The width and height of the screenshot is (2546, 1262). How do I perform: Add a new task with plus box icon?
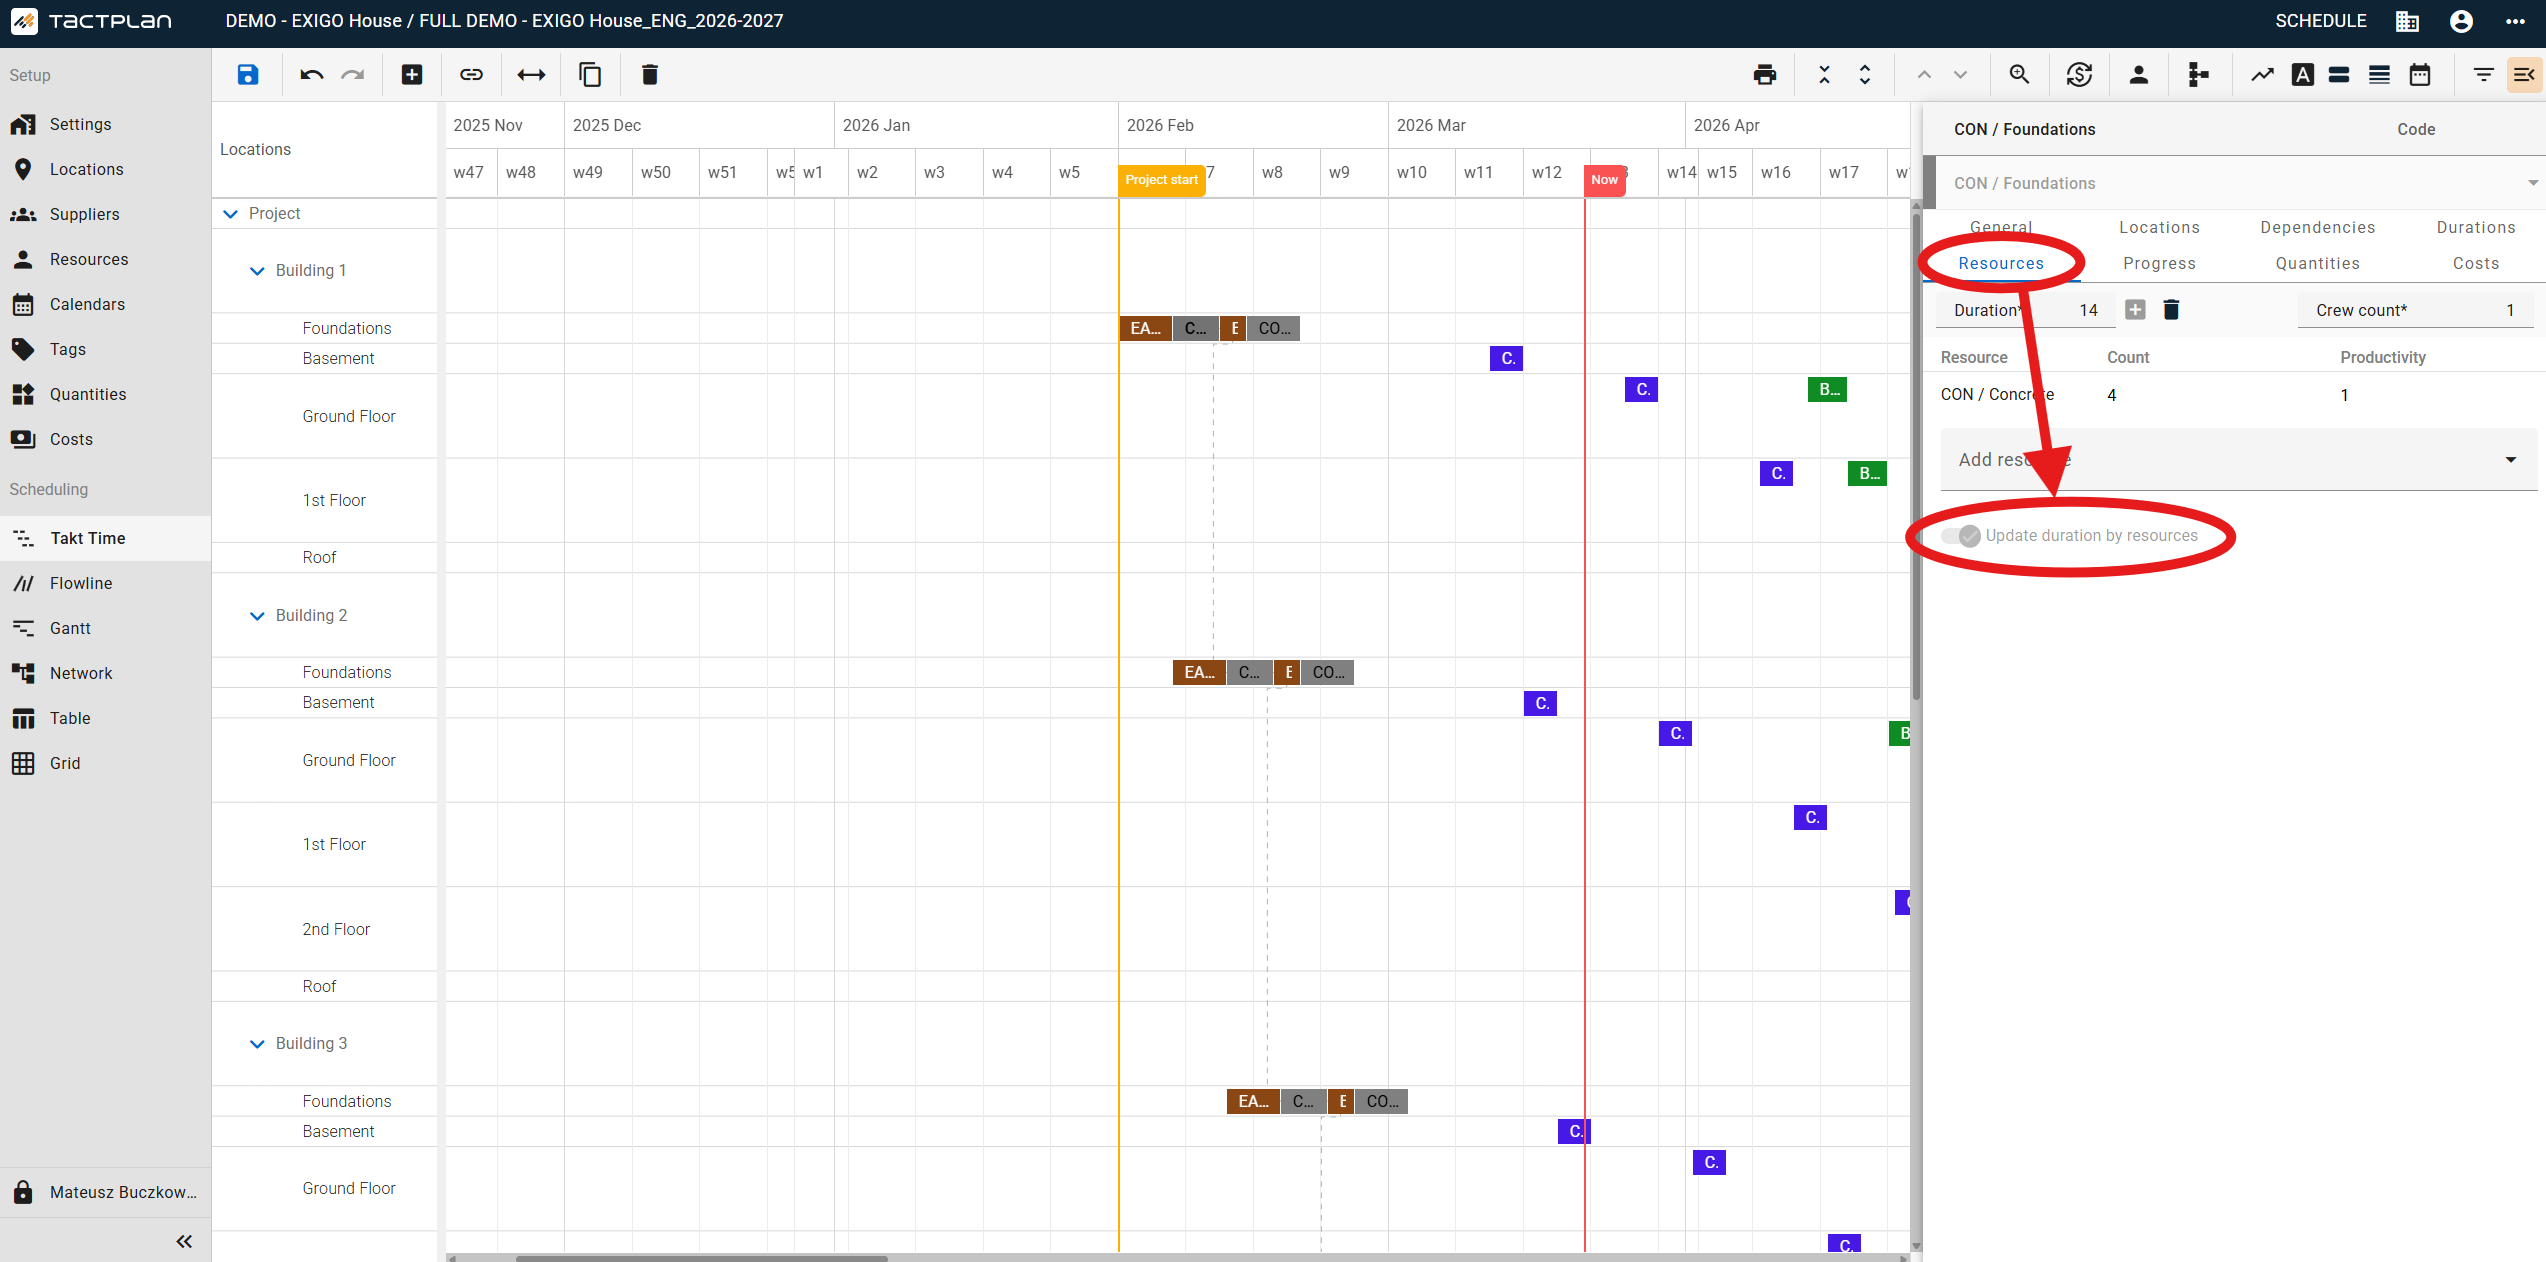pos(412,74)
